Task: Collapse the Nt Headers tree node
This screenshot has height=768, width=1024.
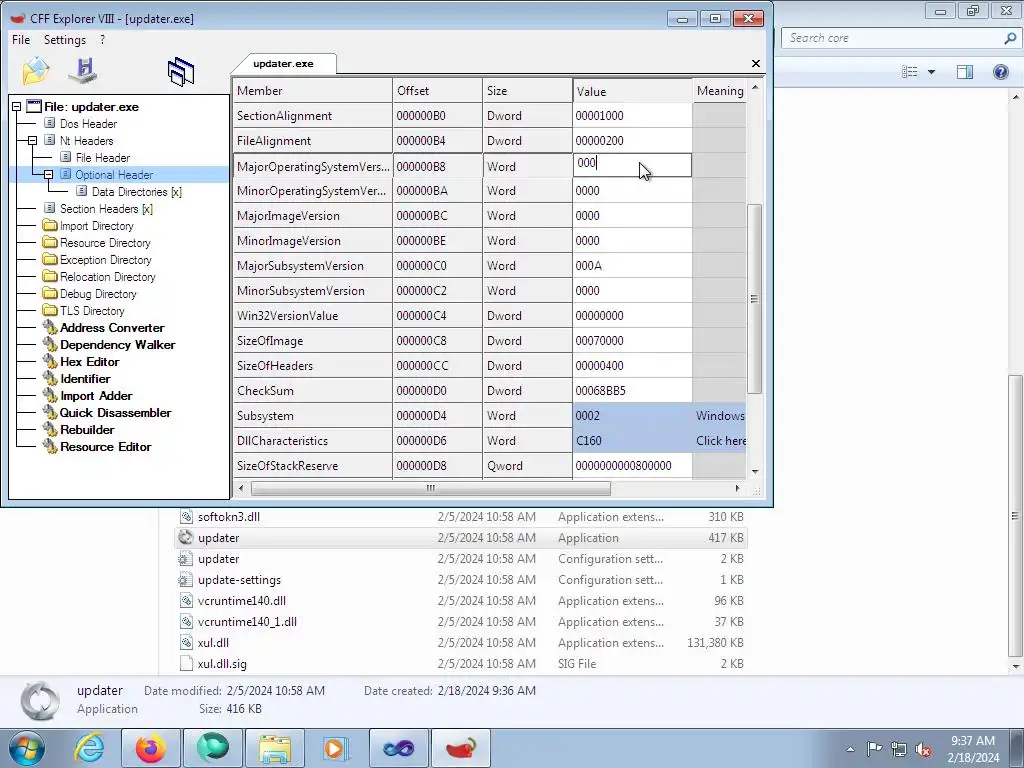Action: (x=32, y=140)
